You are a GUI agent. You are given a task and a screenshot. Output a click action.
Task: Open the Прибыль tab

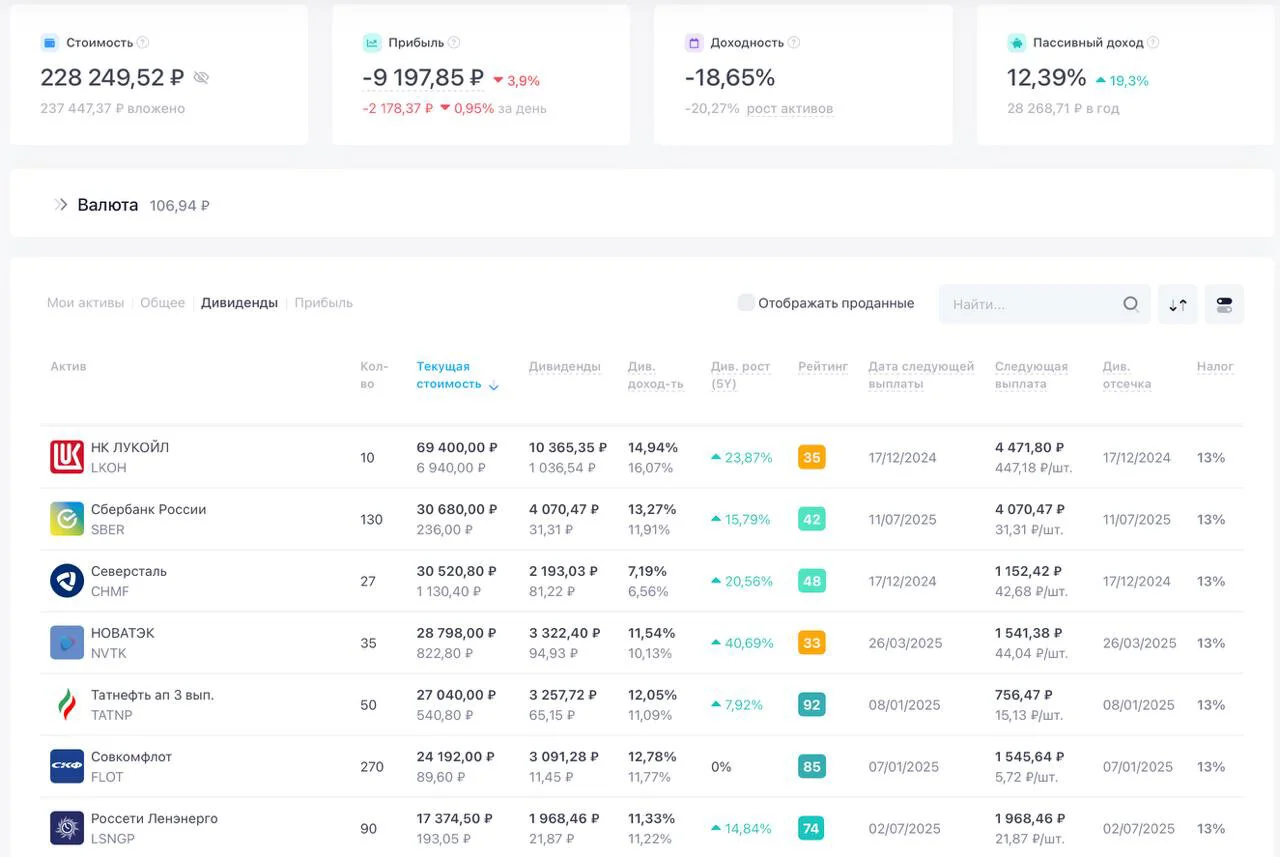pos(323,303)
